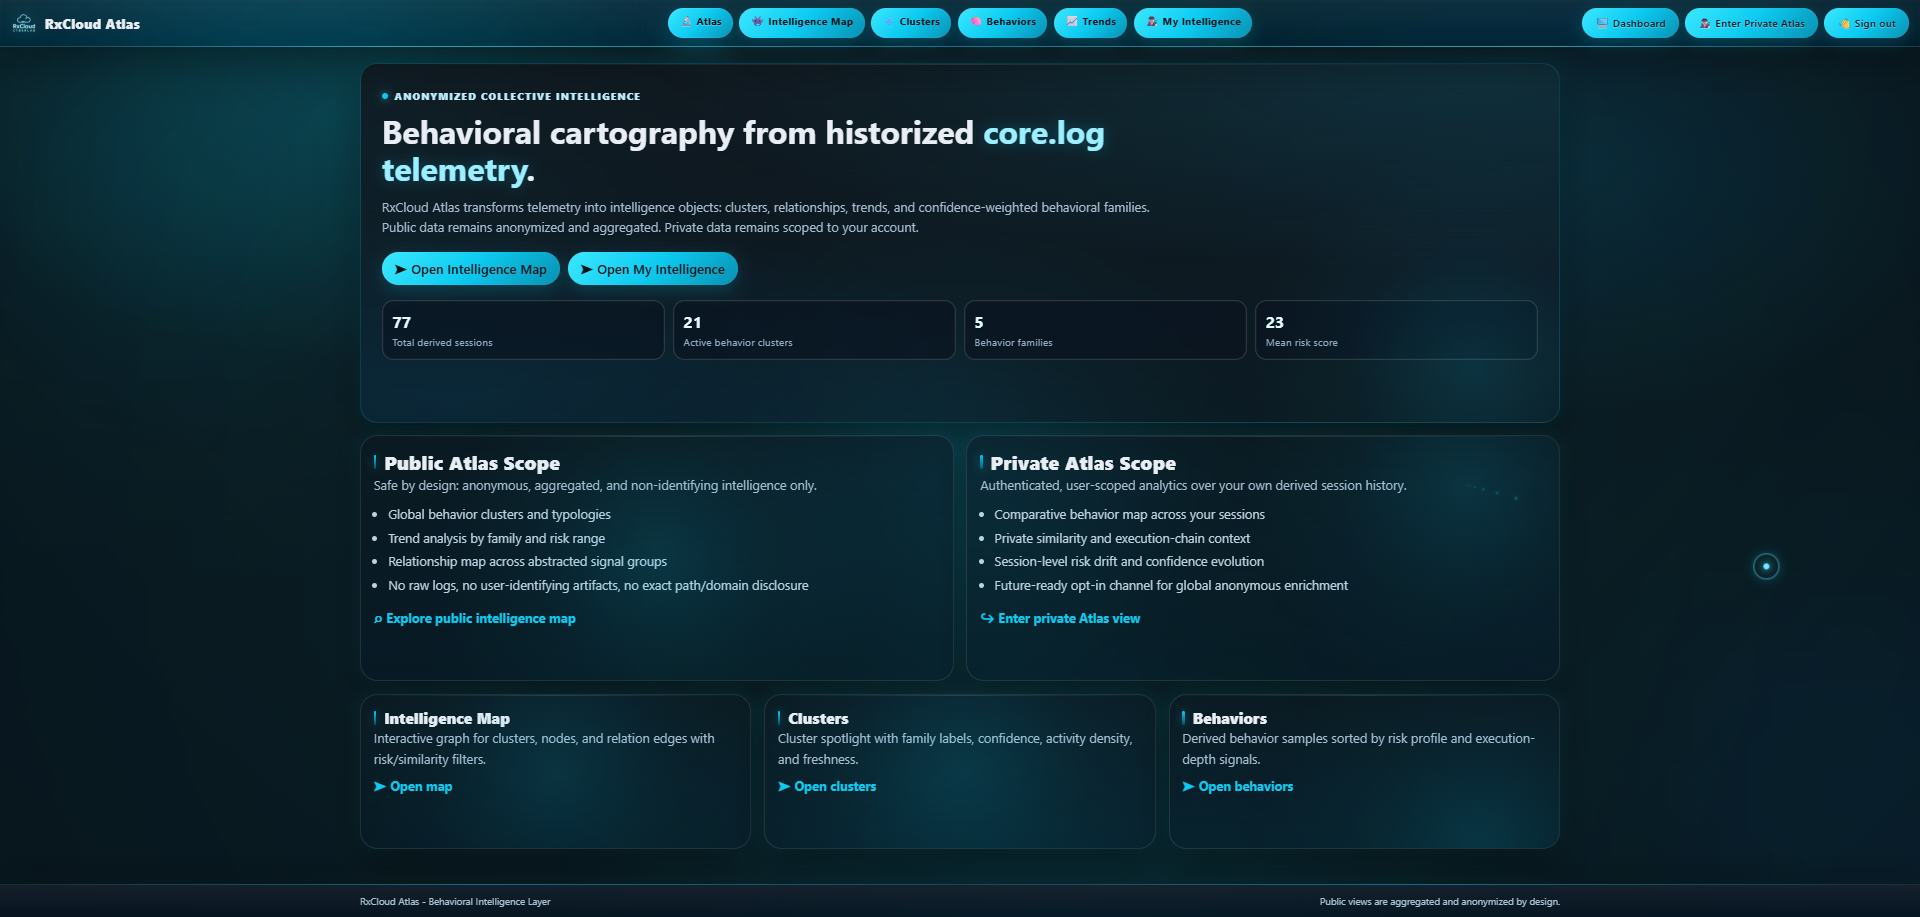The image size is (1920, 917).
Task: Click the glowing circular orb widget
Action: 1766,567
